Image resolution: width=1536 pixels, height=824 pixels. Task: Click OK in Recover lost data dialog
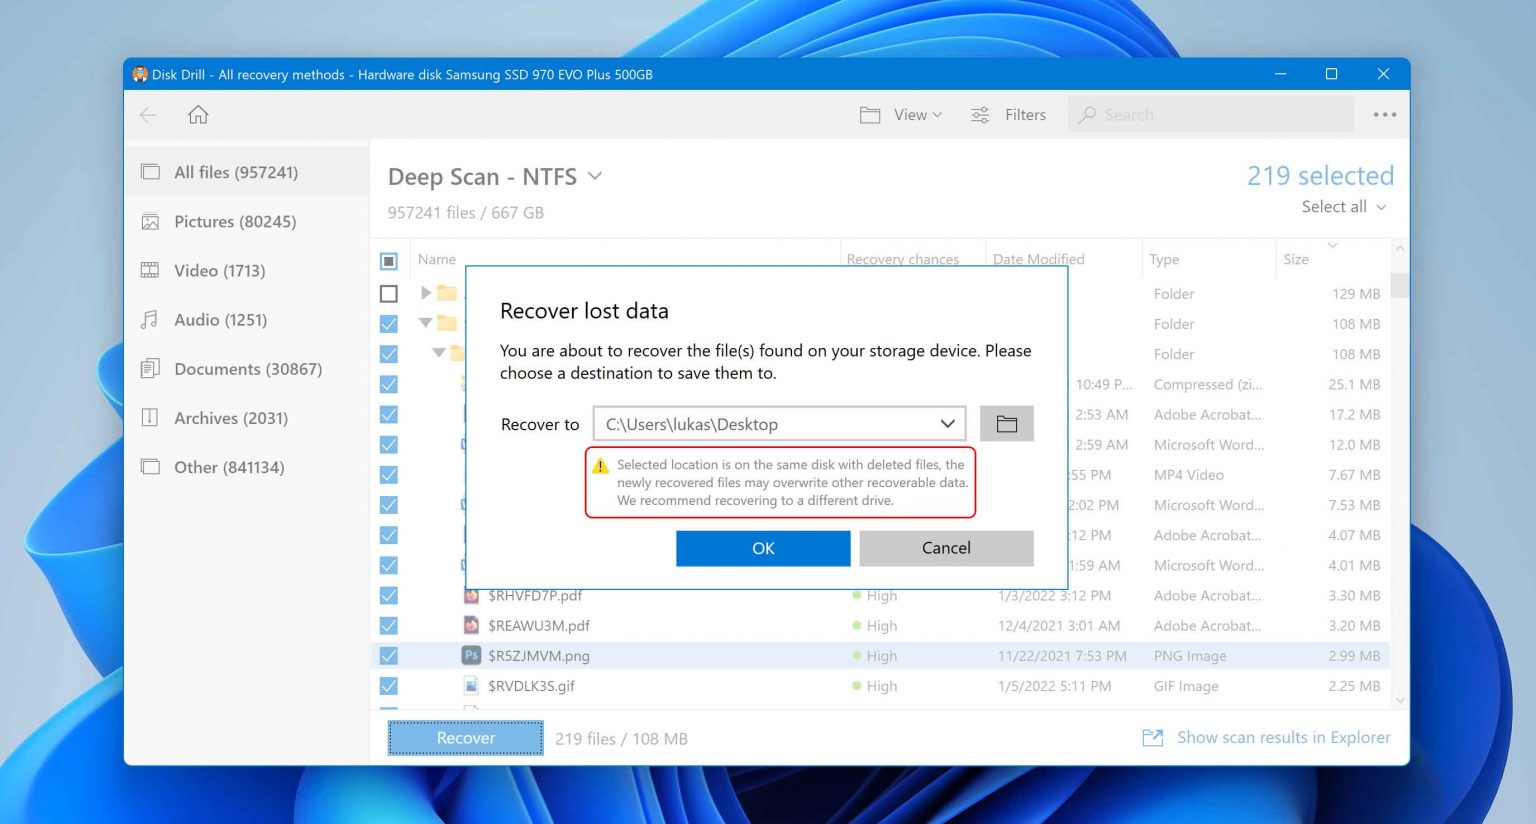click(x=763, y=548)
